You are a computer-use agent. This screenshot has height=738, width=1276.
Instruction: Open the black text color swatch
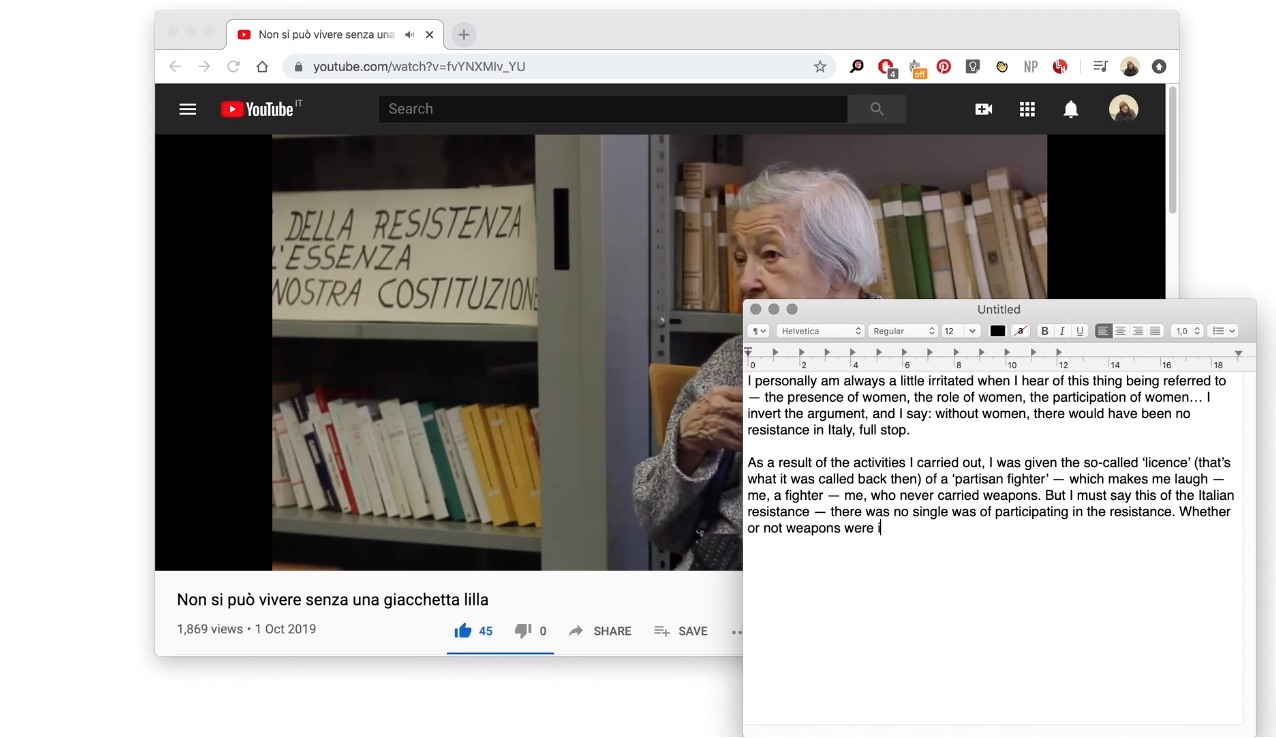(x=997, y=331)
